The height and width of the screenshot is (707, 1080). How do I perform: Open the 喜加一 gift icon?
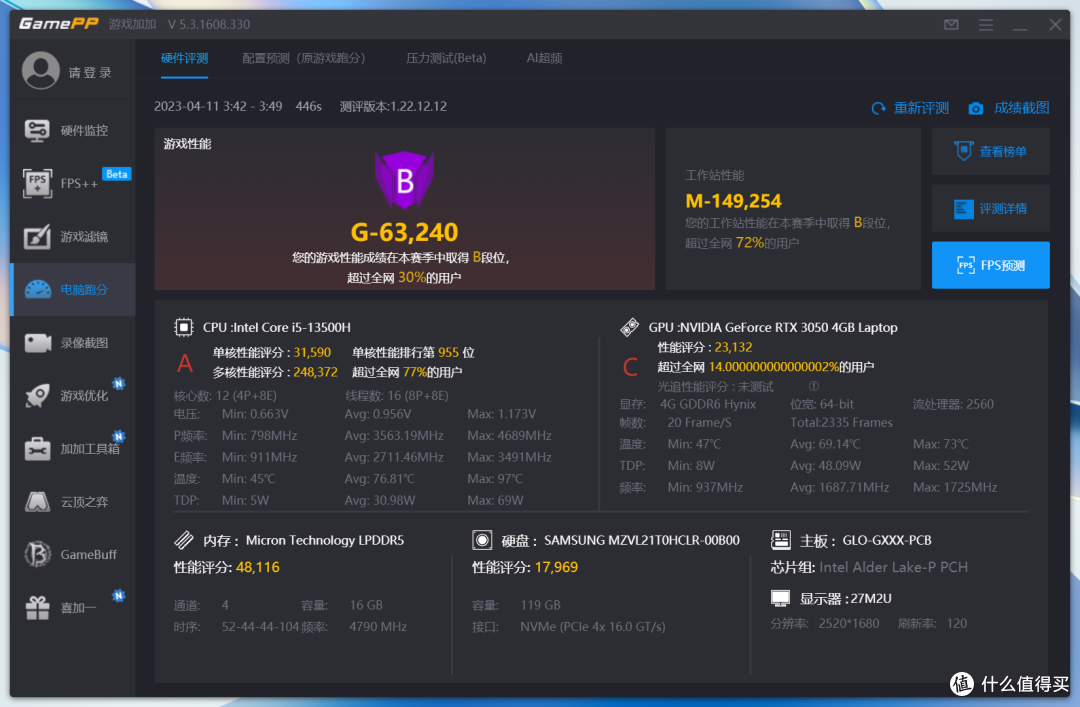(37, 608)
